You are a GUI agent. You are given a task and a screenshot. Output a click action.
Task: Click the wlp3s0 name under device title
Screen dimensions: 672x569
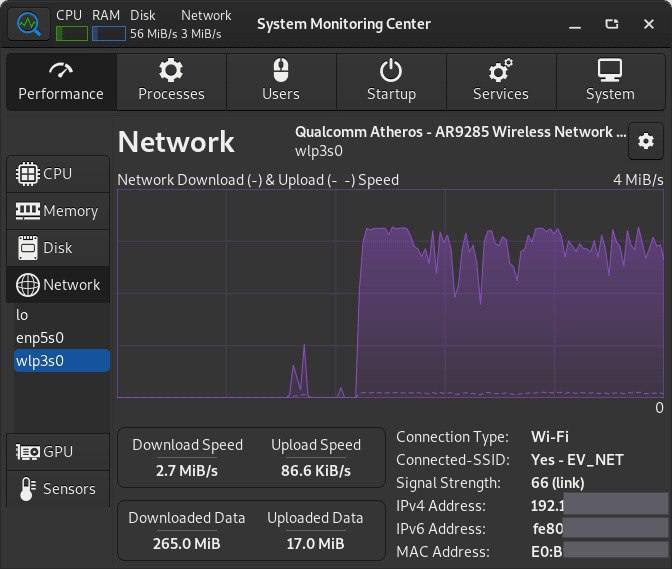click(x=319, y=152)
